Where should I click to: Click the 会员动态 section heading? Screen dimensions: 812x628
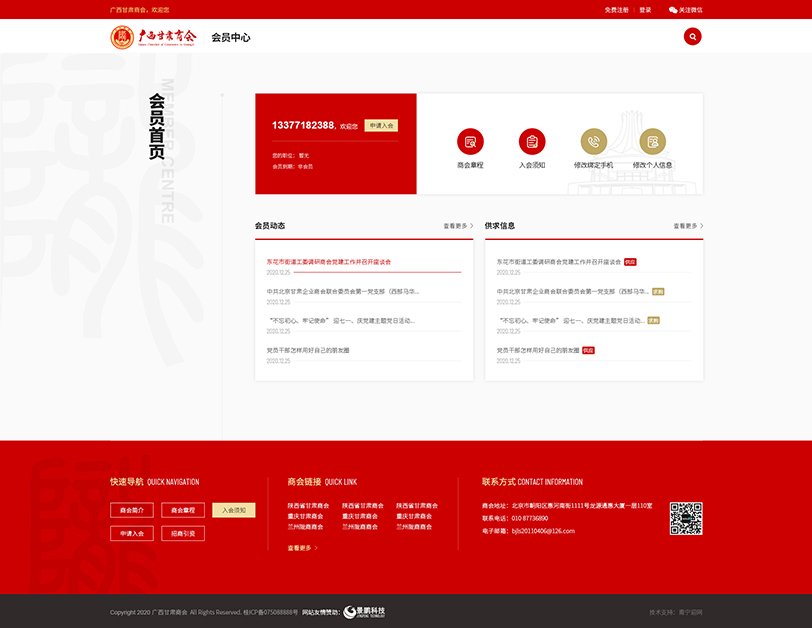point(270,226)
